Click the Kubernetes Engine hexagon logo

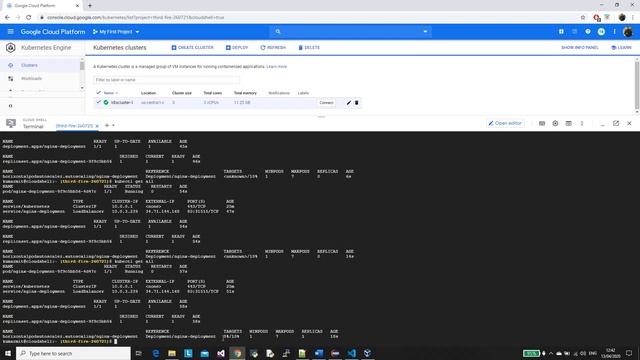[11, 48]
